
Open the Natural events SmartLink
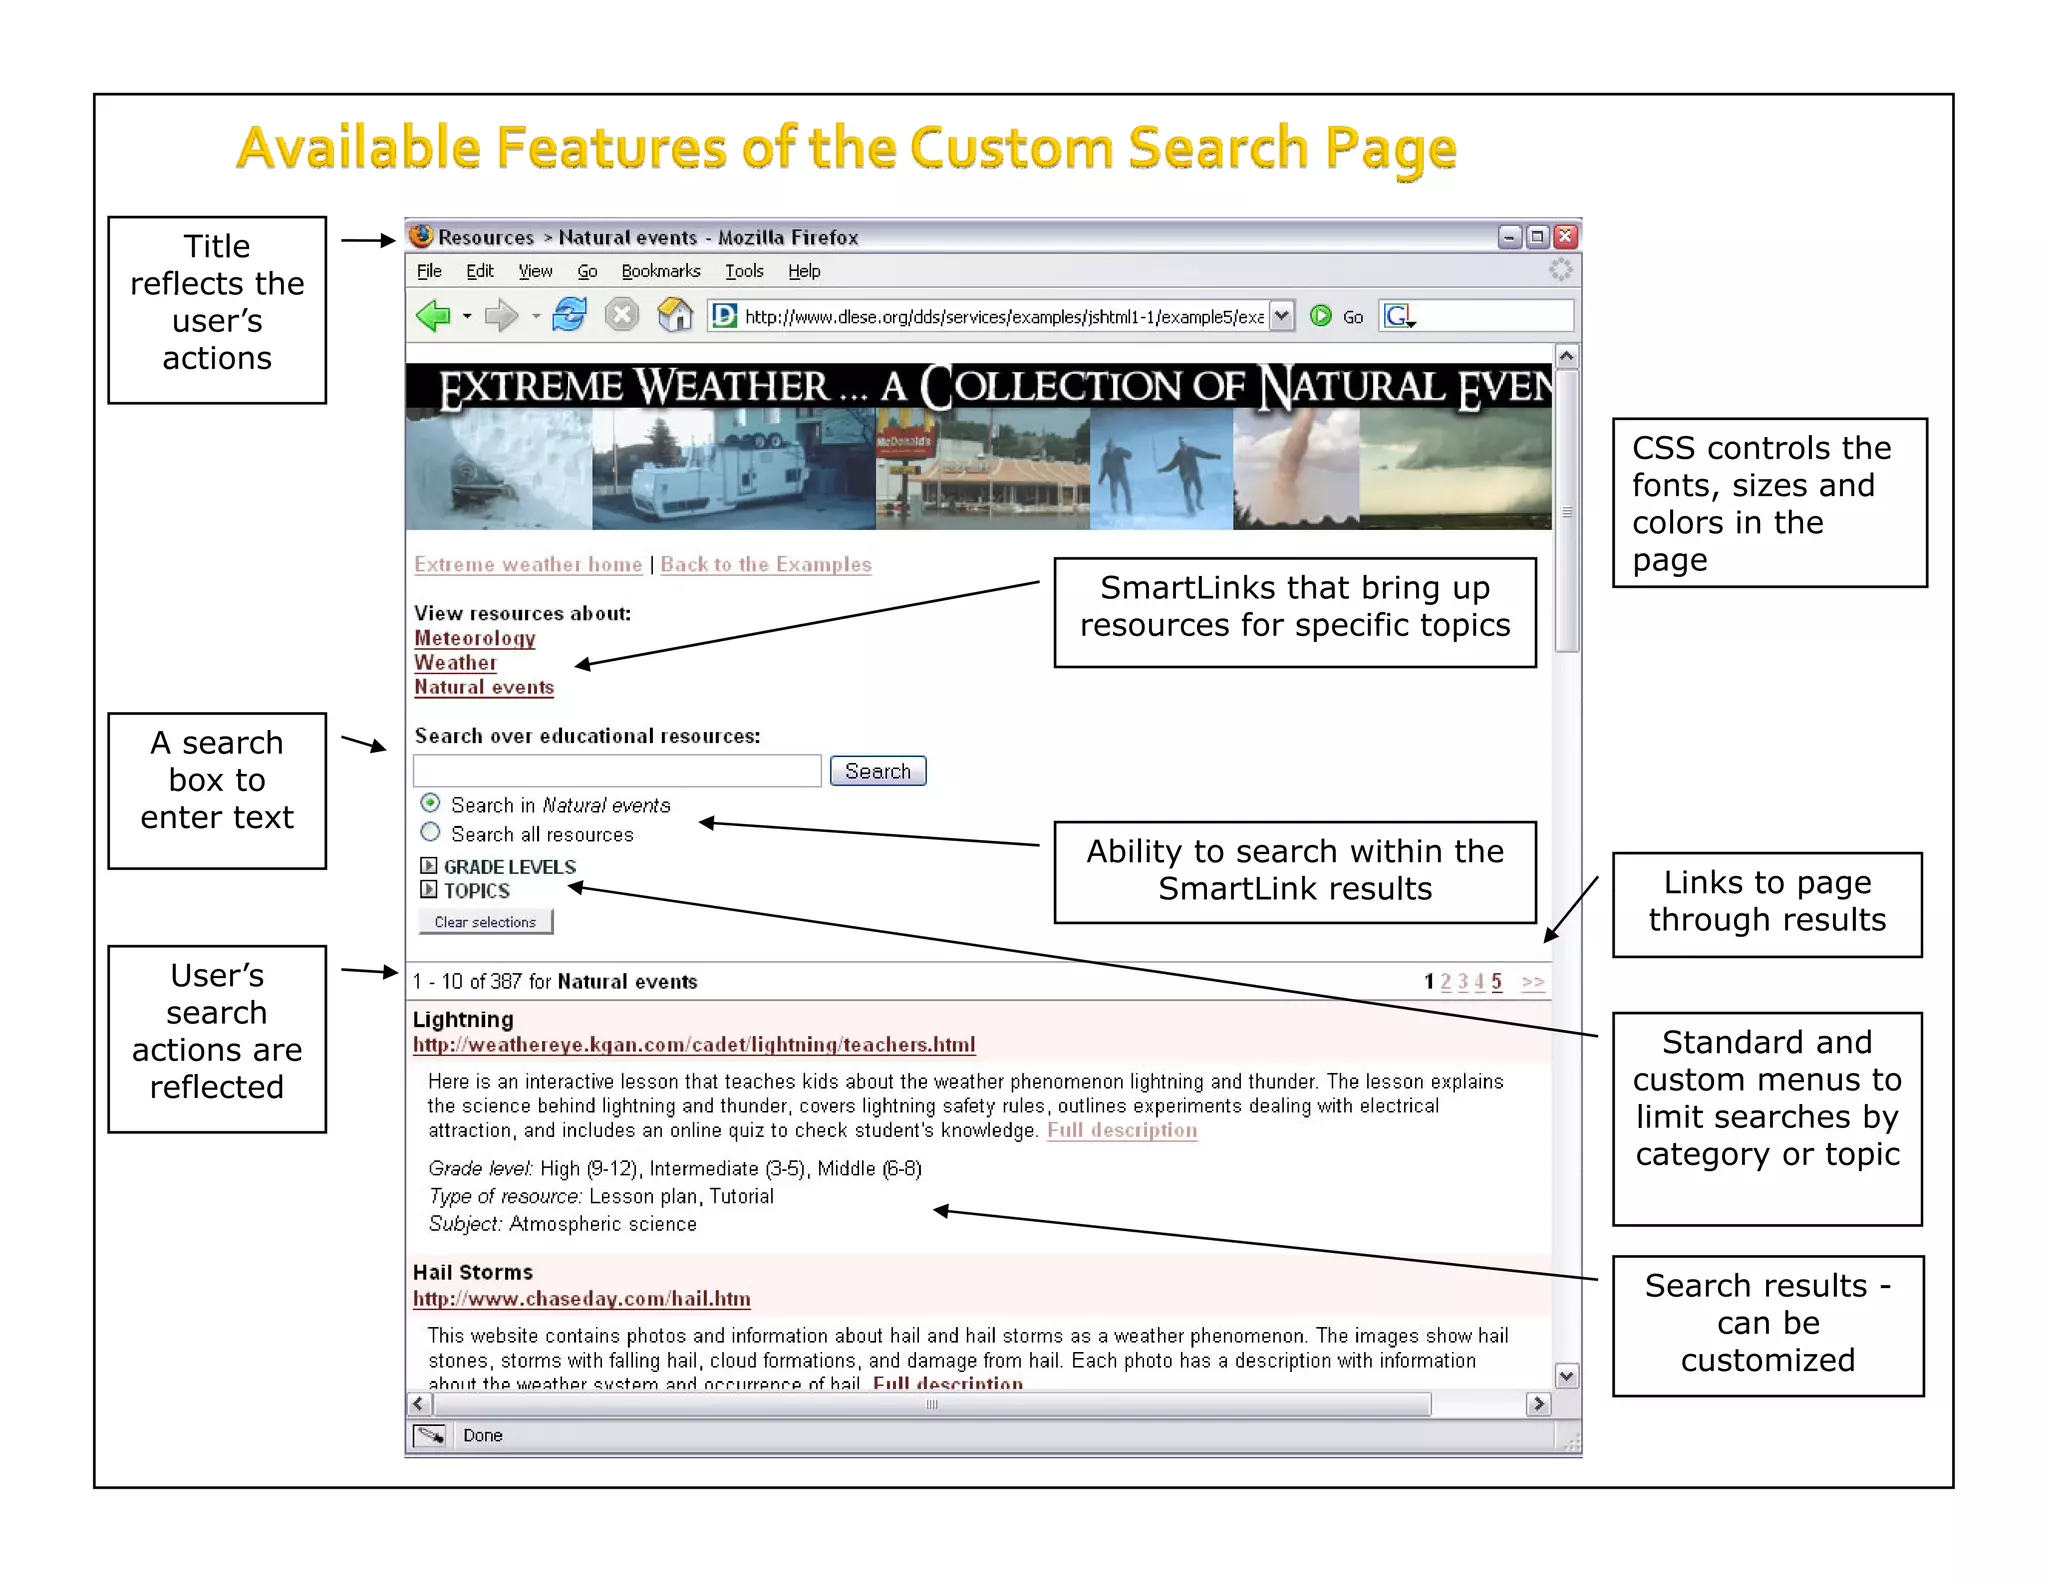coord(484,687)
